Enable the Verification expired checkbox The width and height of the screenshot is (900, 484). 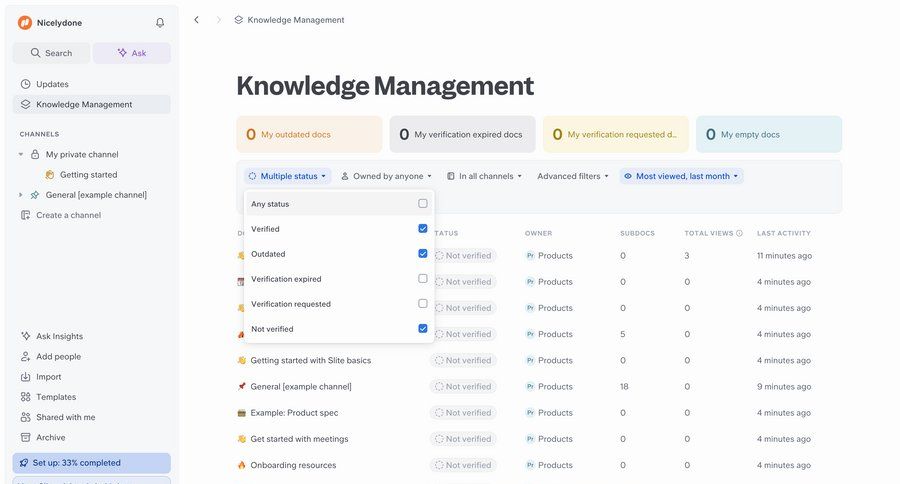point(422,279)
